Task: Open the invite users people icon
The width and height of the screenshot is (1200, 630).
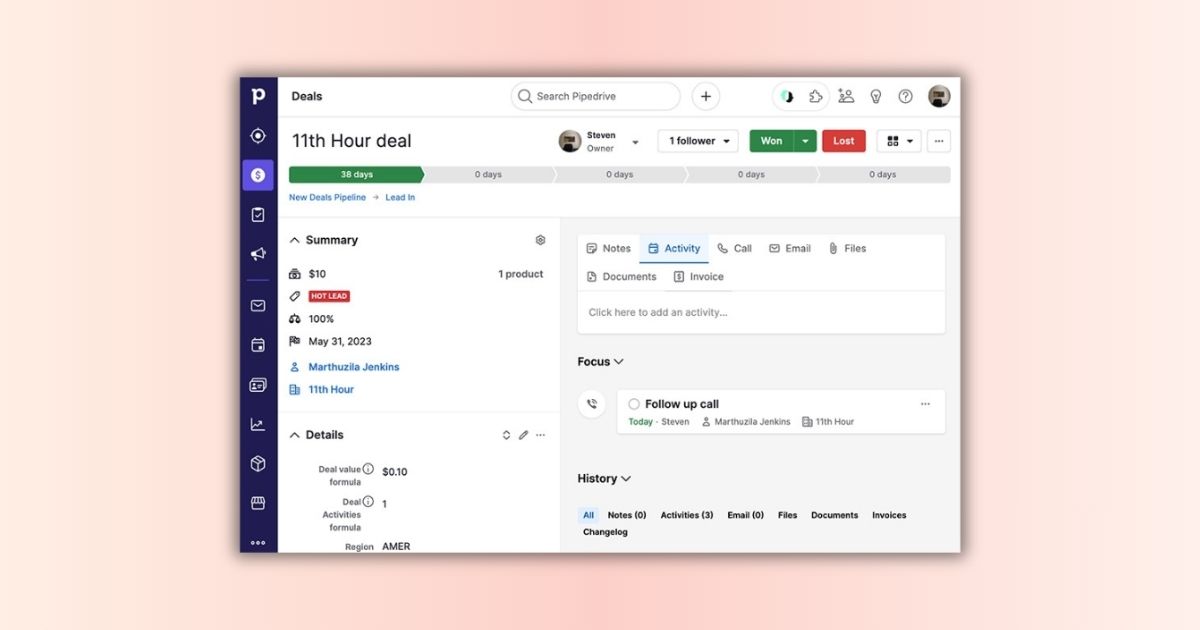Action: point(846,96)
